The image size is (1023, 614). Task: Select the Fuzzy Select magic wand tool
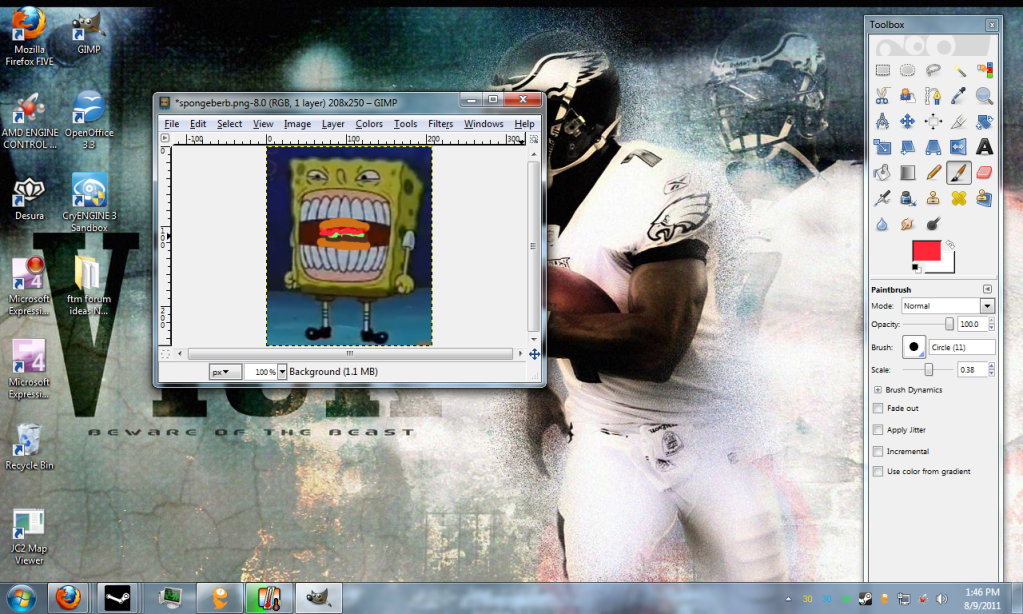(958, 70)
